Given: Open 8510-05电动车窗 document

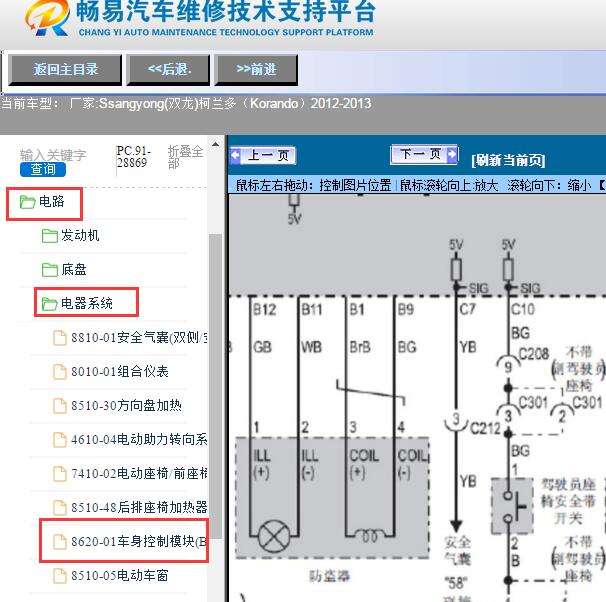Looking at the screenshot, I should [x=120, y=575].
